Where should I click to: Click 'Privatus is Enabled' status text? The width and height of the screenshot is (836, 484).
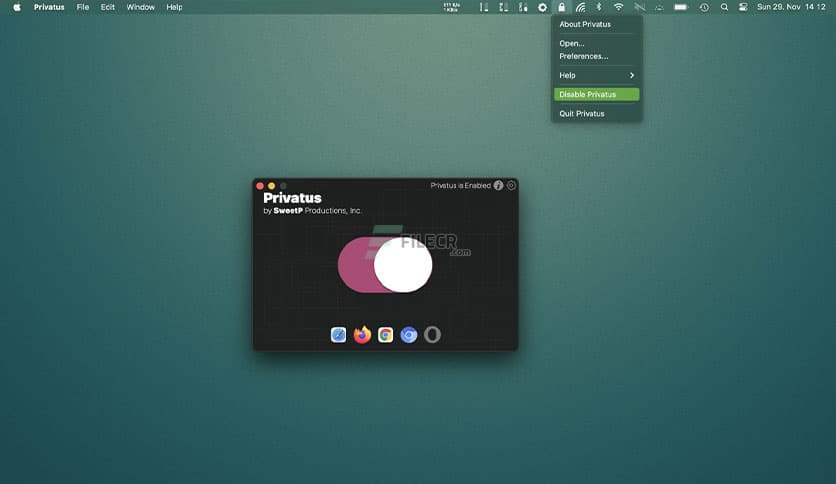tap(461, 185)
